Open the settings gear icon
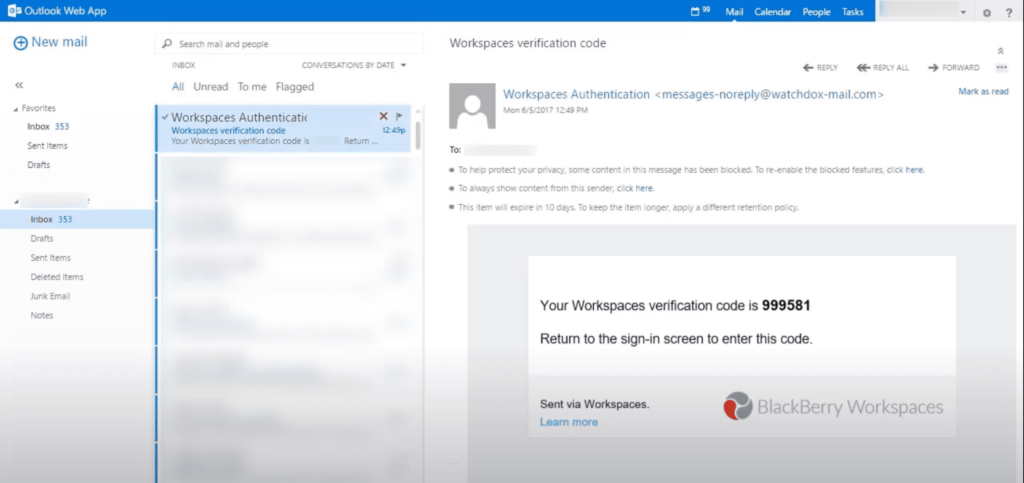Viewport: 1024px width, 483px height. (x=987, y=12)
